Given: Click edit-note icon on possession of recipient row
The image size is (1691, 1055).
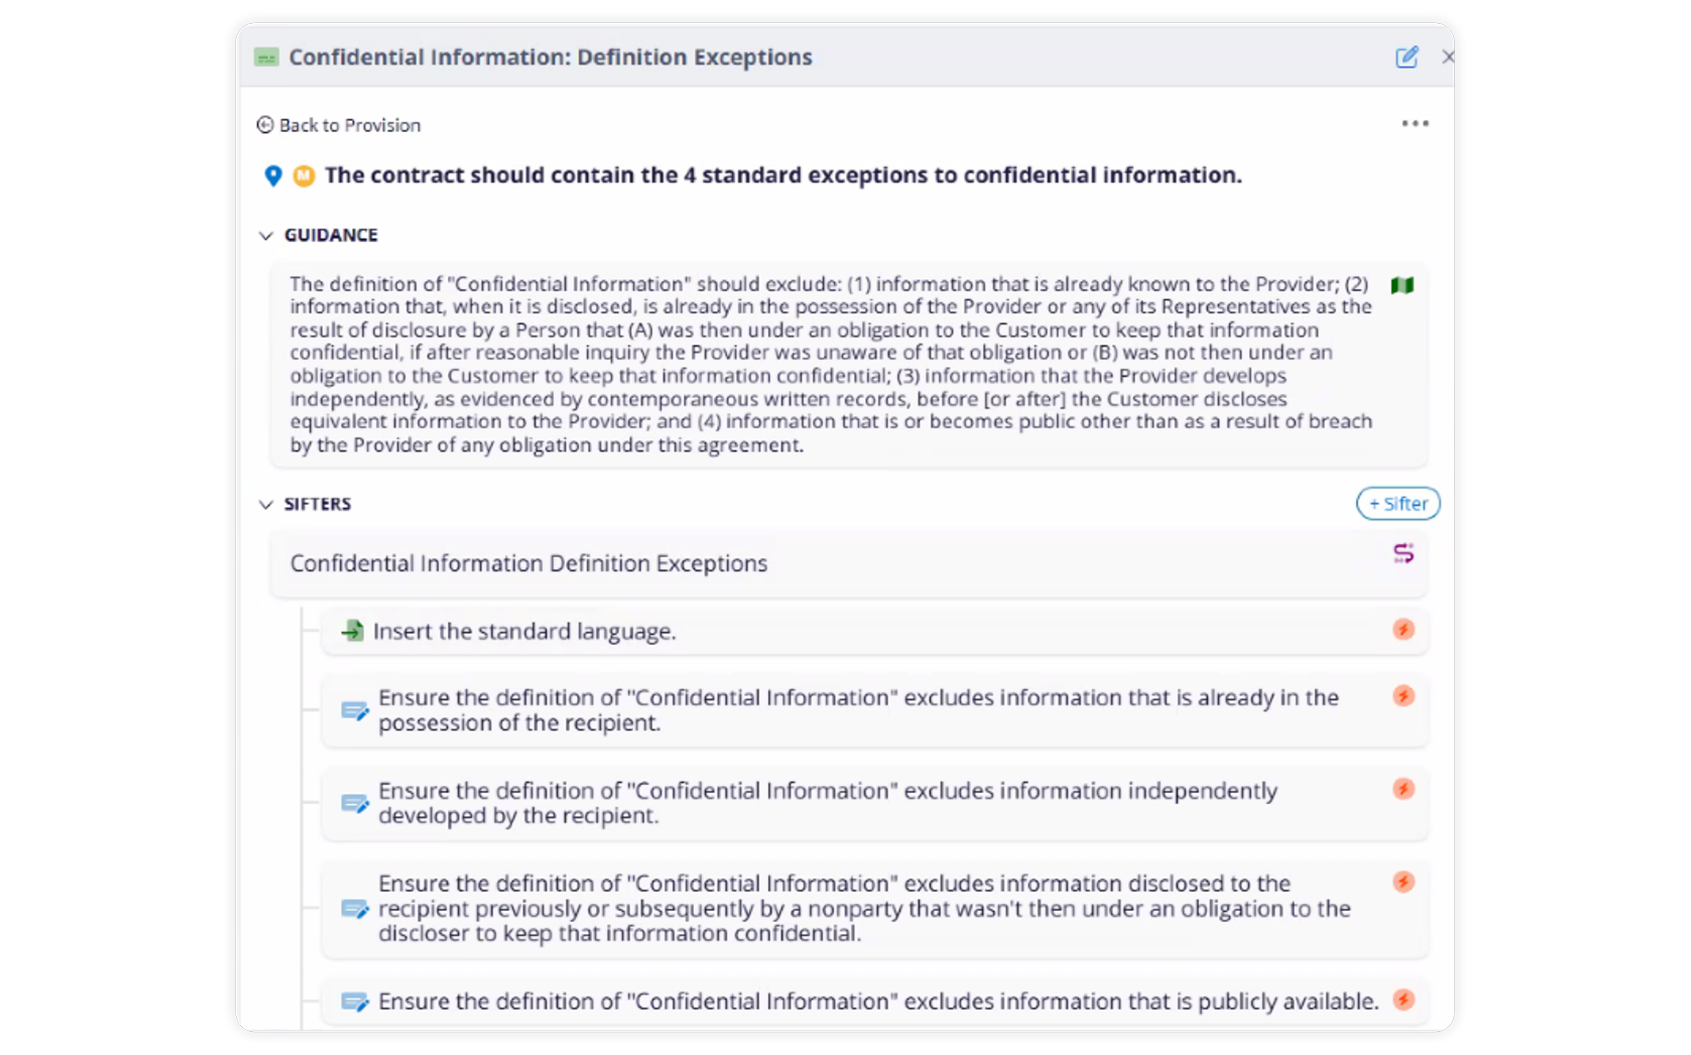Looking at the screenshot, I should pos(355,711).
